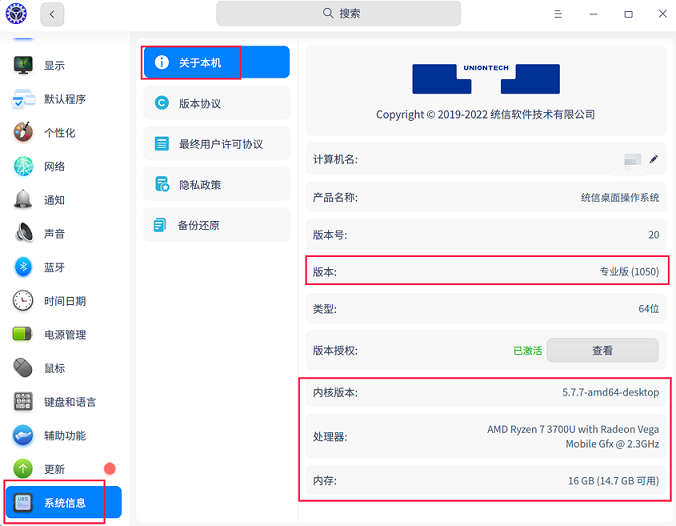Click the 搜索 search field
The width and height of the screenshot is (676, 526).
(x=338, y=13)
